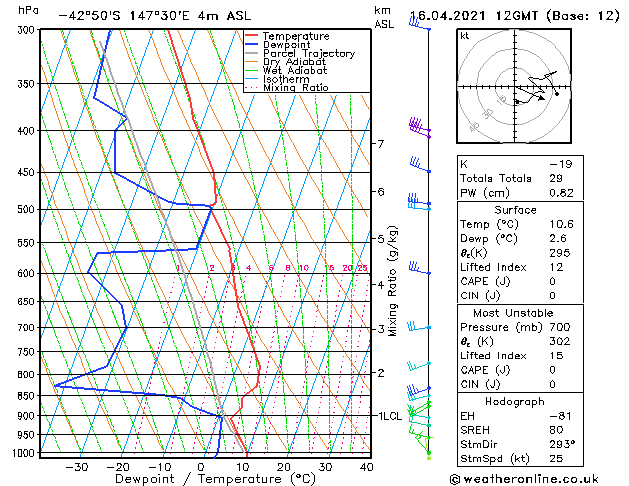
Task: Click the "-30" temperature axis label
Action: click(76, 467)
